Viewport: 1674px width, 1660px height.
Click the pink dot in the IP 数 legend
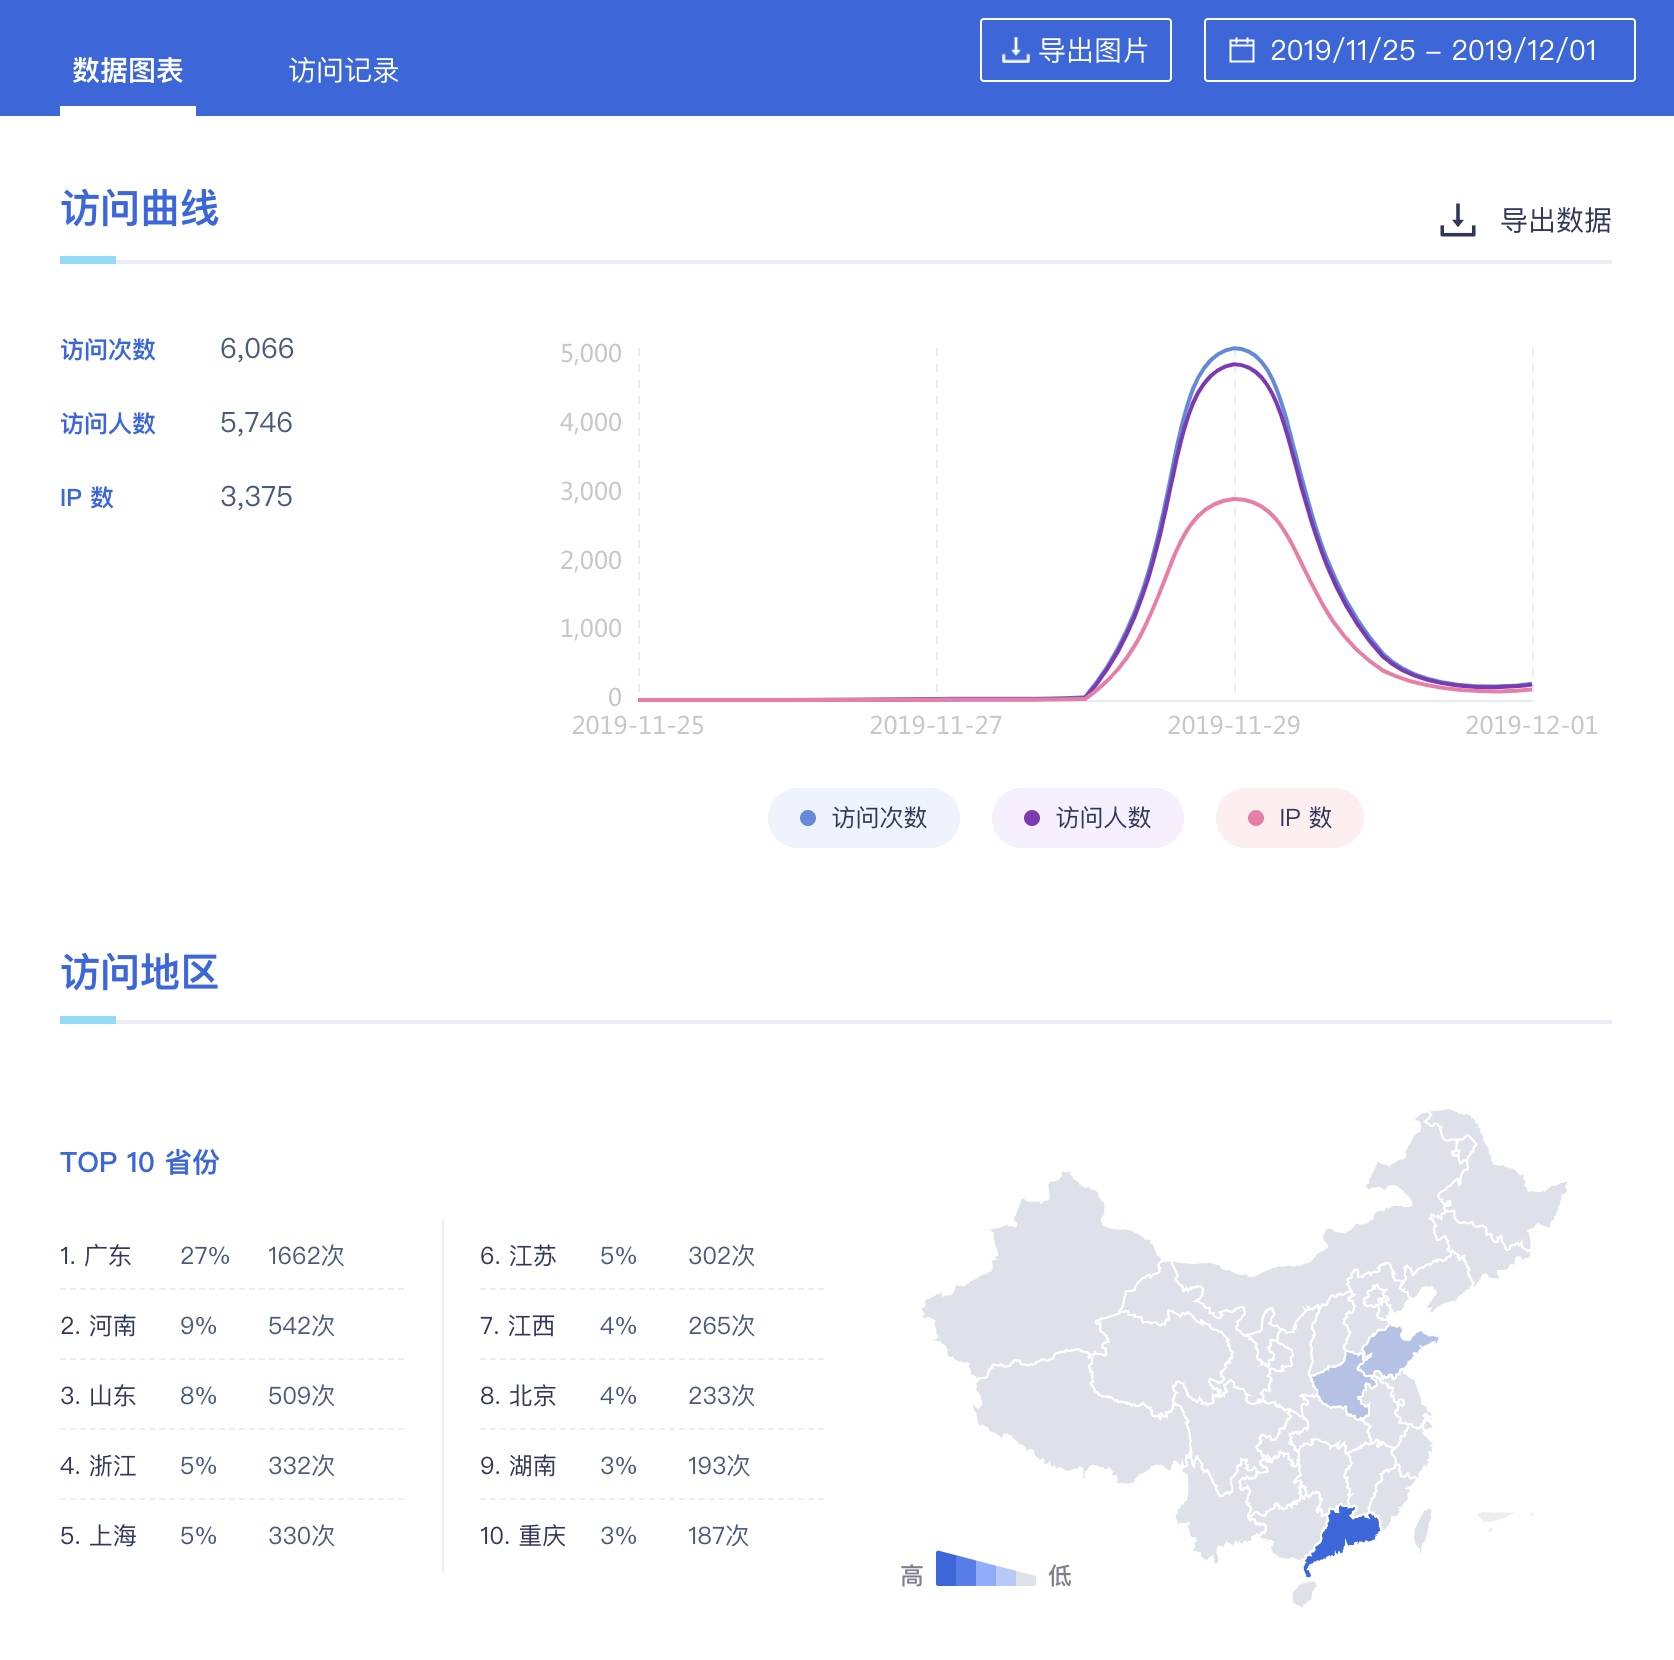[1257, 818]
